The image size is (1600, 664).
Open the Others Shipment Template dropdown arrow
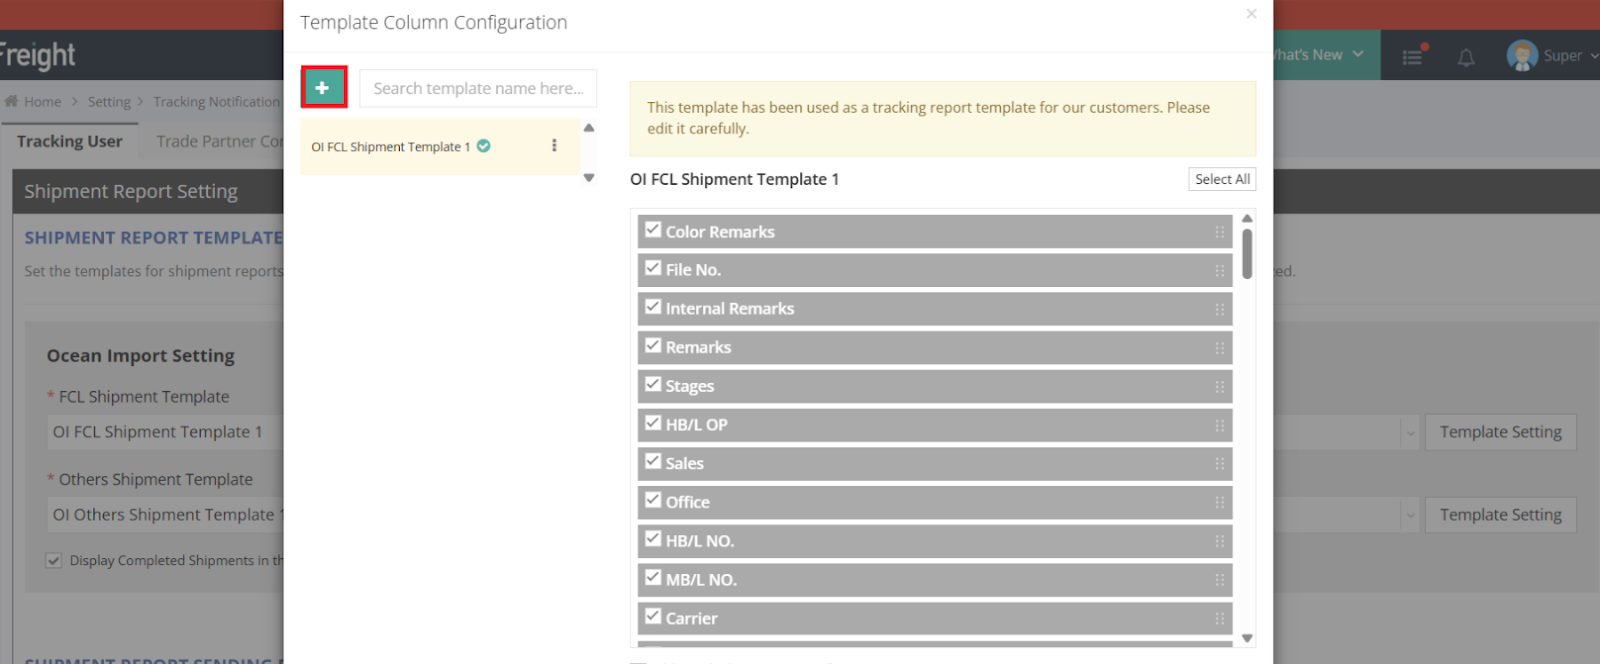tap(1410, 516)
